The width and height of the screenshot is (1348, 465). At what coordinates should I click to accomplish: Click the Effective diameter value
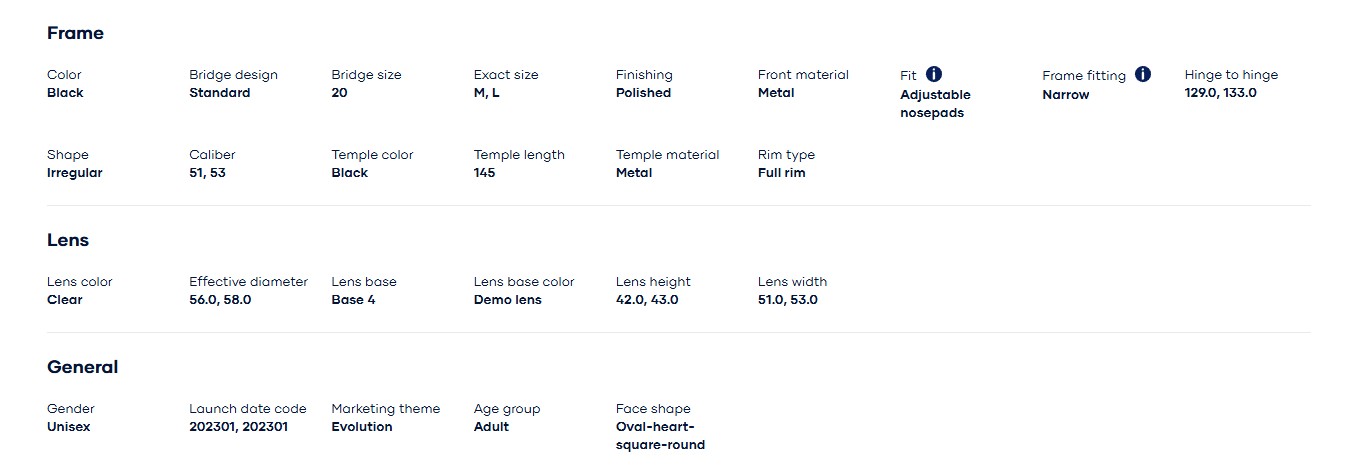pyautogui.click(x=220, y=300)
